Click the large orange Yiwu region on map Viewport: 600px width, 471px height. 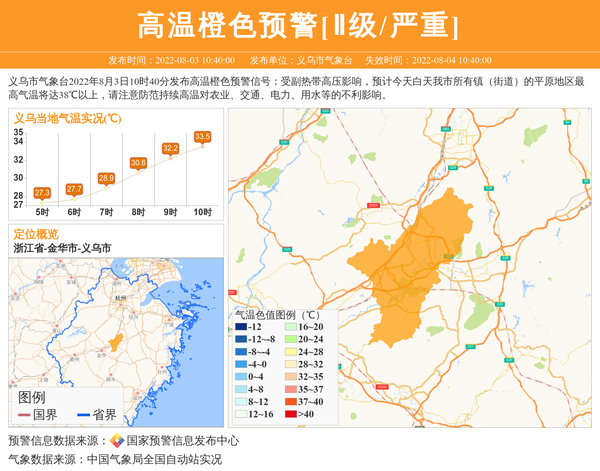pos(412,265)
